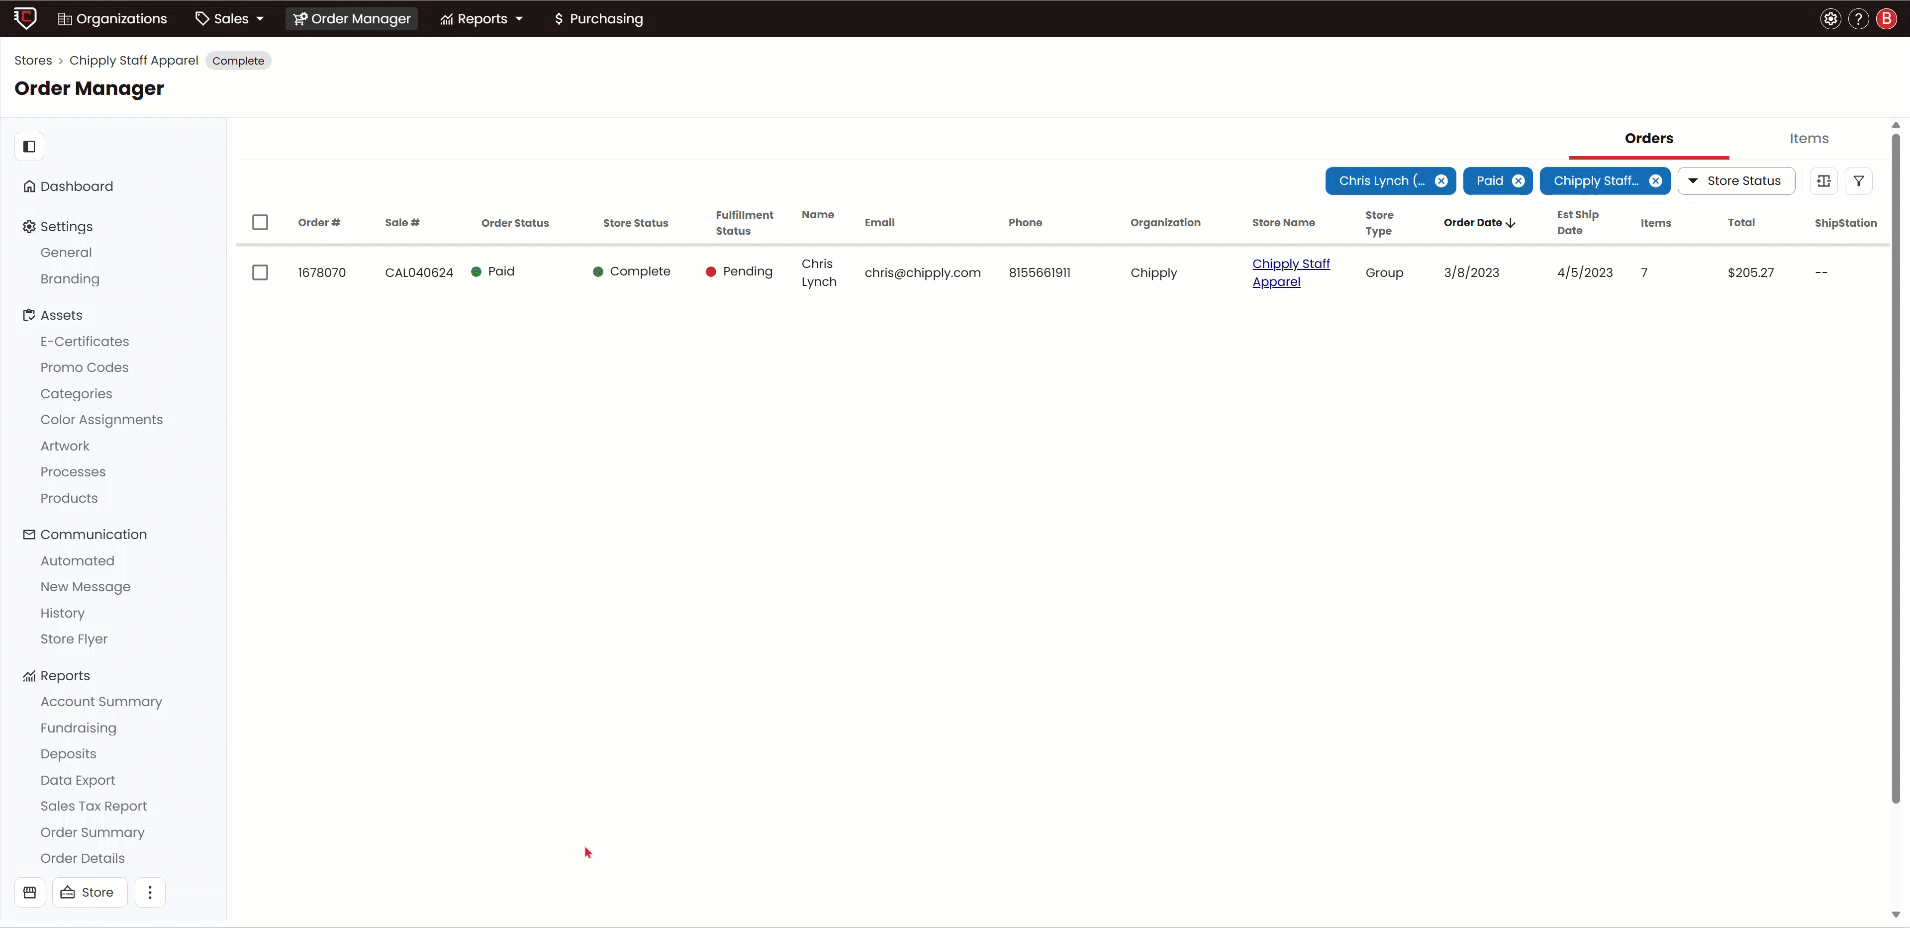Viewport: 1910px width, 928px height.
Task: Expand the Store Status dropdown
Action: pos(1736,181)
